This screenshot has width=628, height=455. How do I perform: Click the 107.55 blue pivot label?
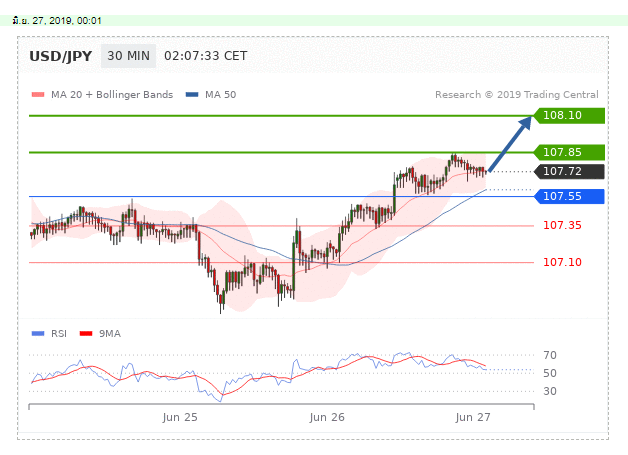(x=570, y=196)
